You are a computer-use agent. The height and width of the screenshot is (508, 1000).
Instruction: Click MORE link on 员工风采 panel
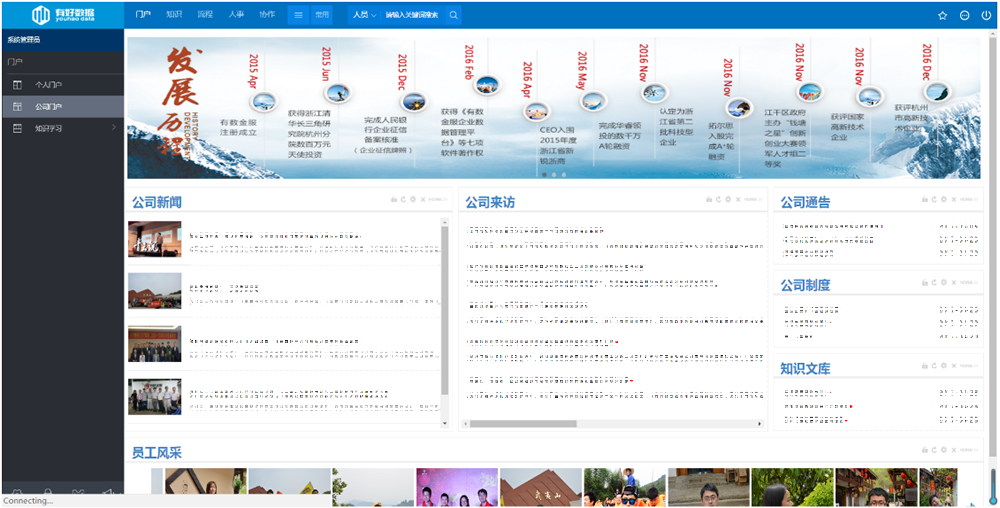(971, 450)
